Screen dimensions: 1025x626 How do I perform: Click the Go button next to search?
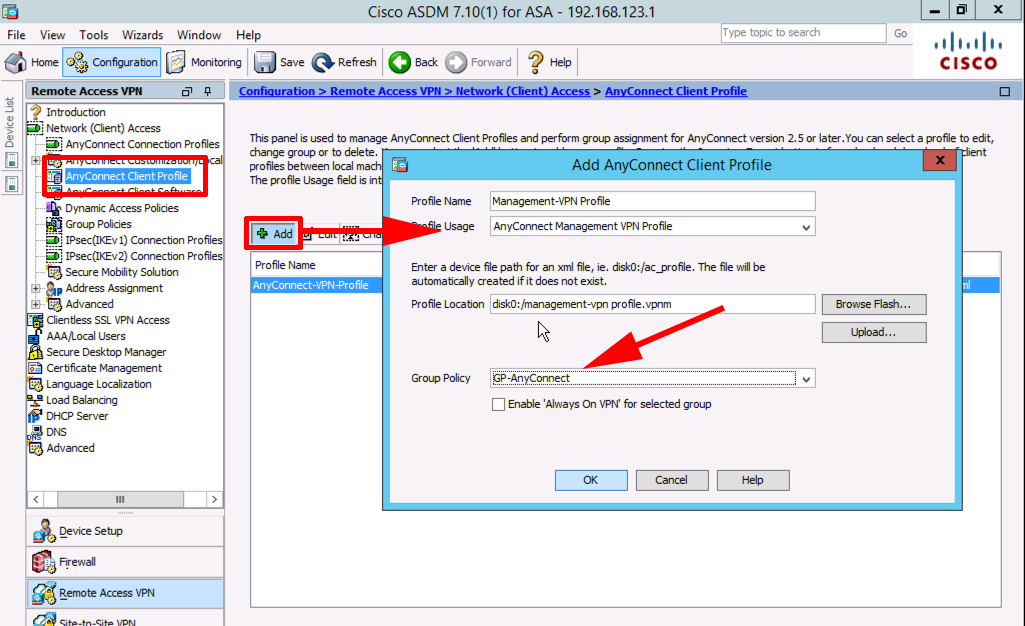tap(901, 33)
